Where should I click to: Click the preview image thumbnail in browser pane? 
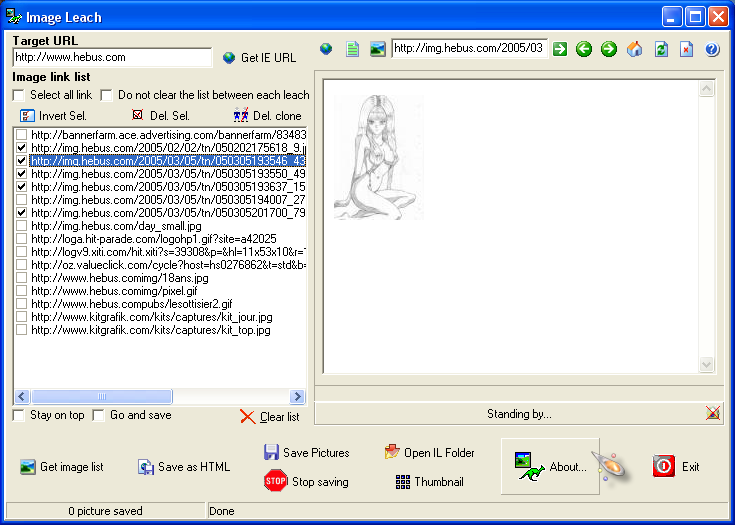(x=378, y=157)
